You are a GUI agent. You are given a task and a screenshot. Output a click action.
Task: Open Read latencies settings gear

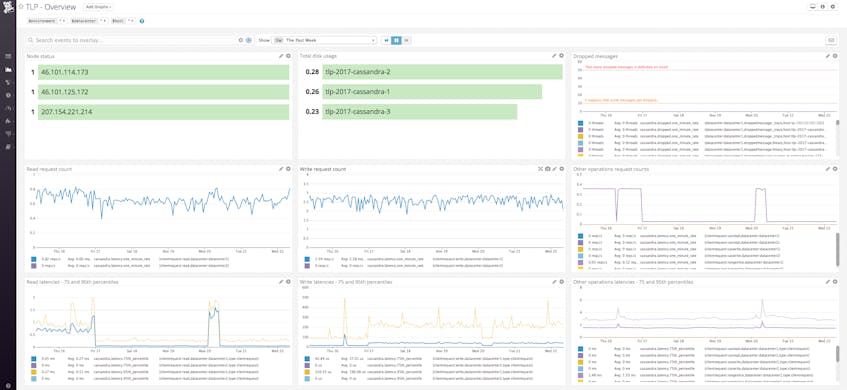[x=288, y=282]
